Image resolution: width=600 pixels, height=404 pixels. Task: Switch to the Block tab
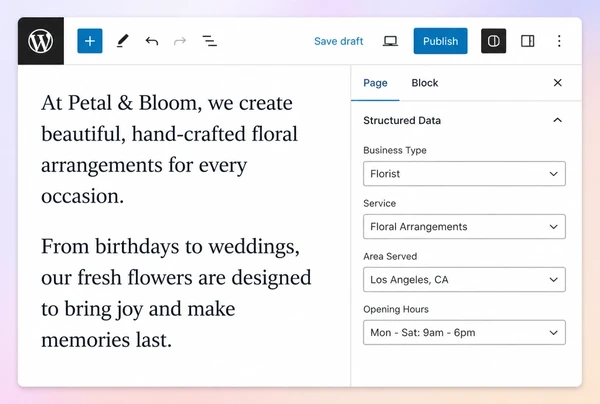tap(425, 83)
